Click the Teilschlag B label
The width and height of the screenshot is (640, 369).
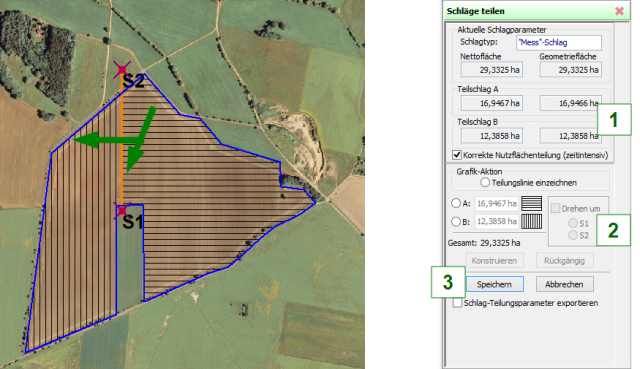tap(478, 122)
